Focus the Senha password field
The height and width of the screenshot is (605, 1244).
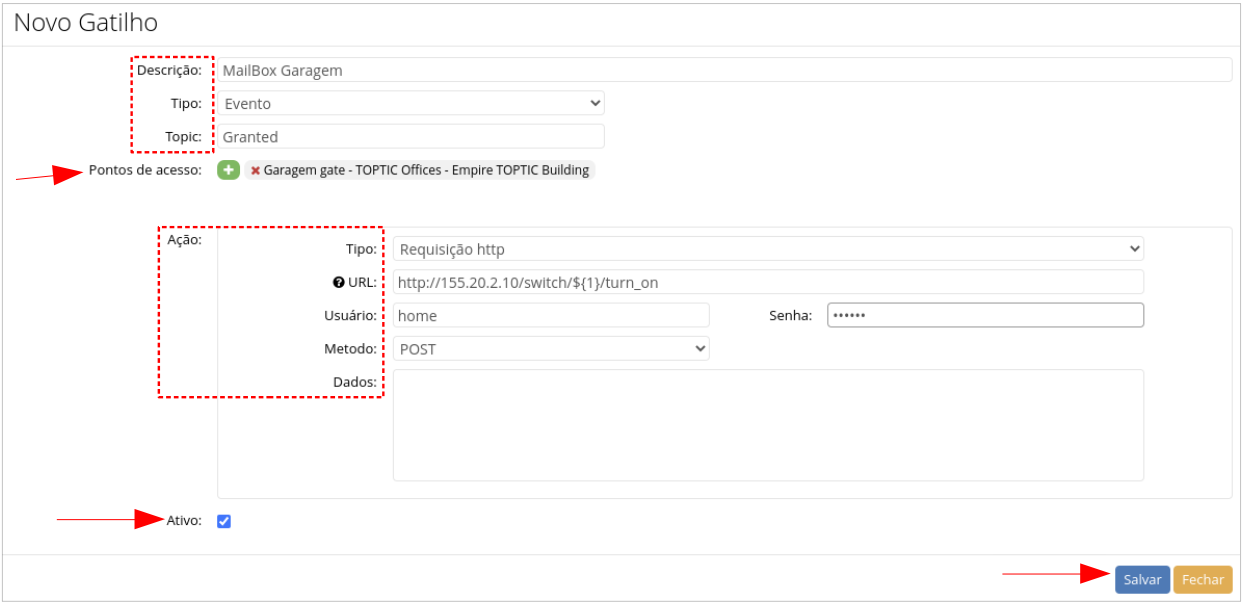click(984, 316)
